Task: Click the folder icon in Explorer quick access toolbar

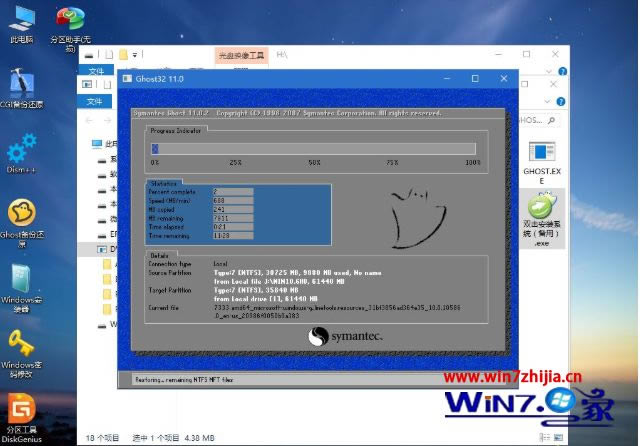Action: (123, 55)
